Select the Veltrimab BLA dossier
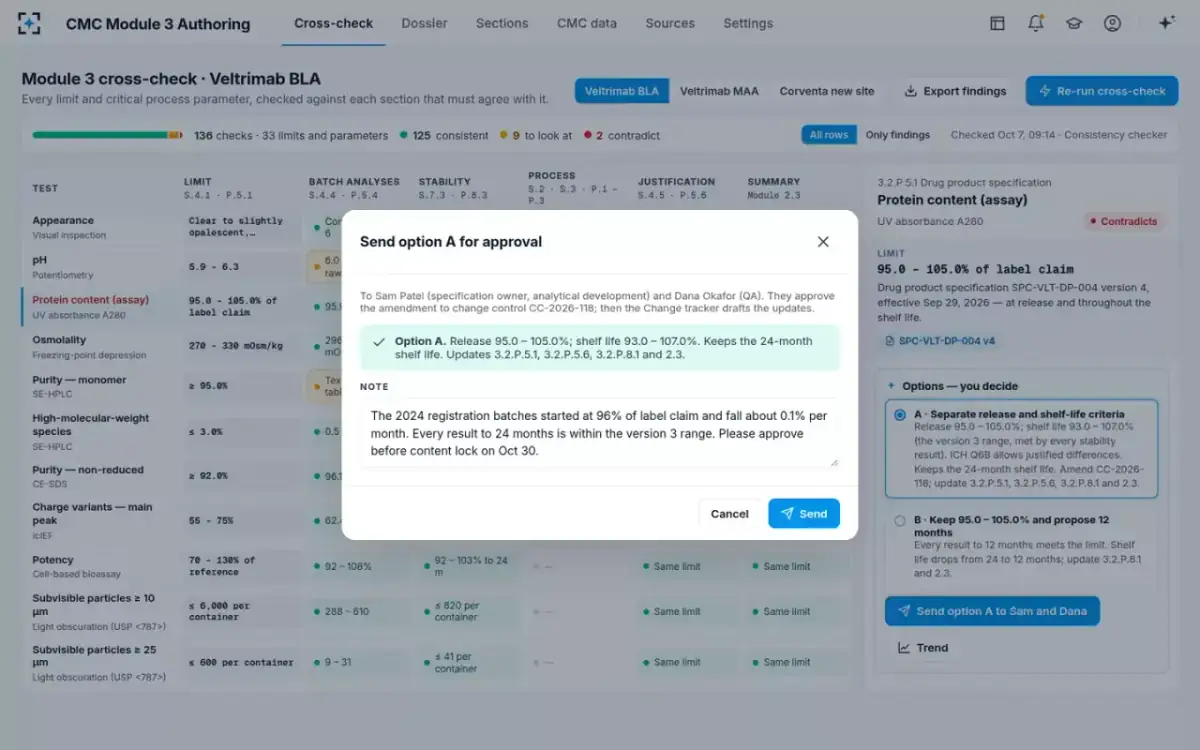This screenshot has width=1200, height=750. pyautogui.click(x=622, y=91)
